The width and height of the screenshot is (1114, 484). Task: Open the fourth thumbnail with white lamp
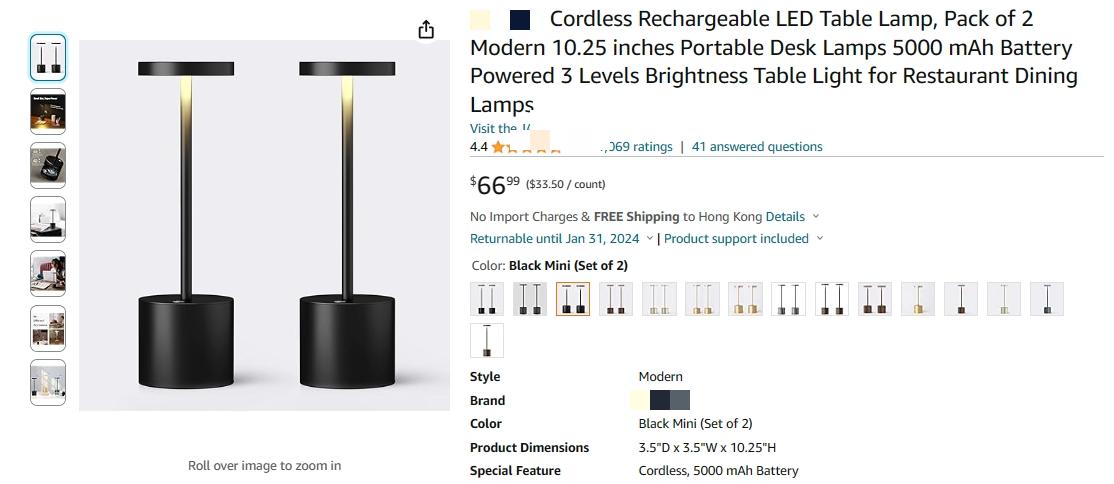(48, 220)
